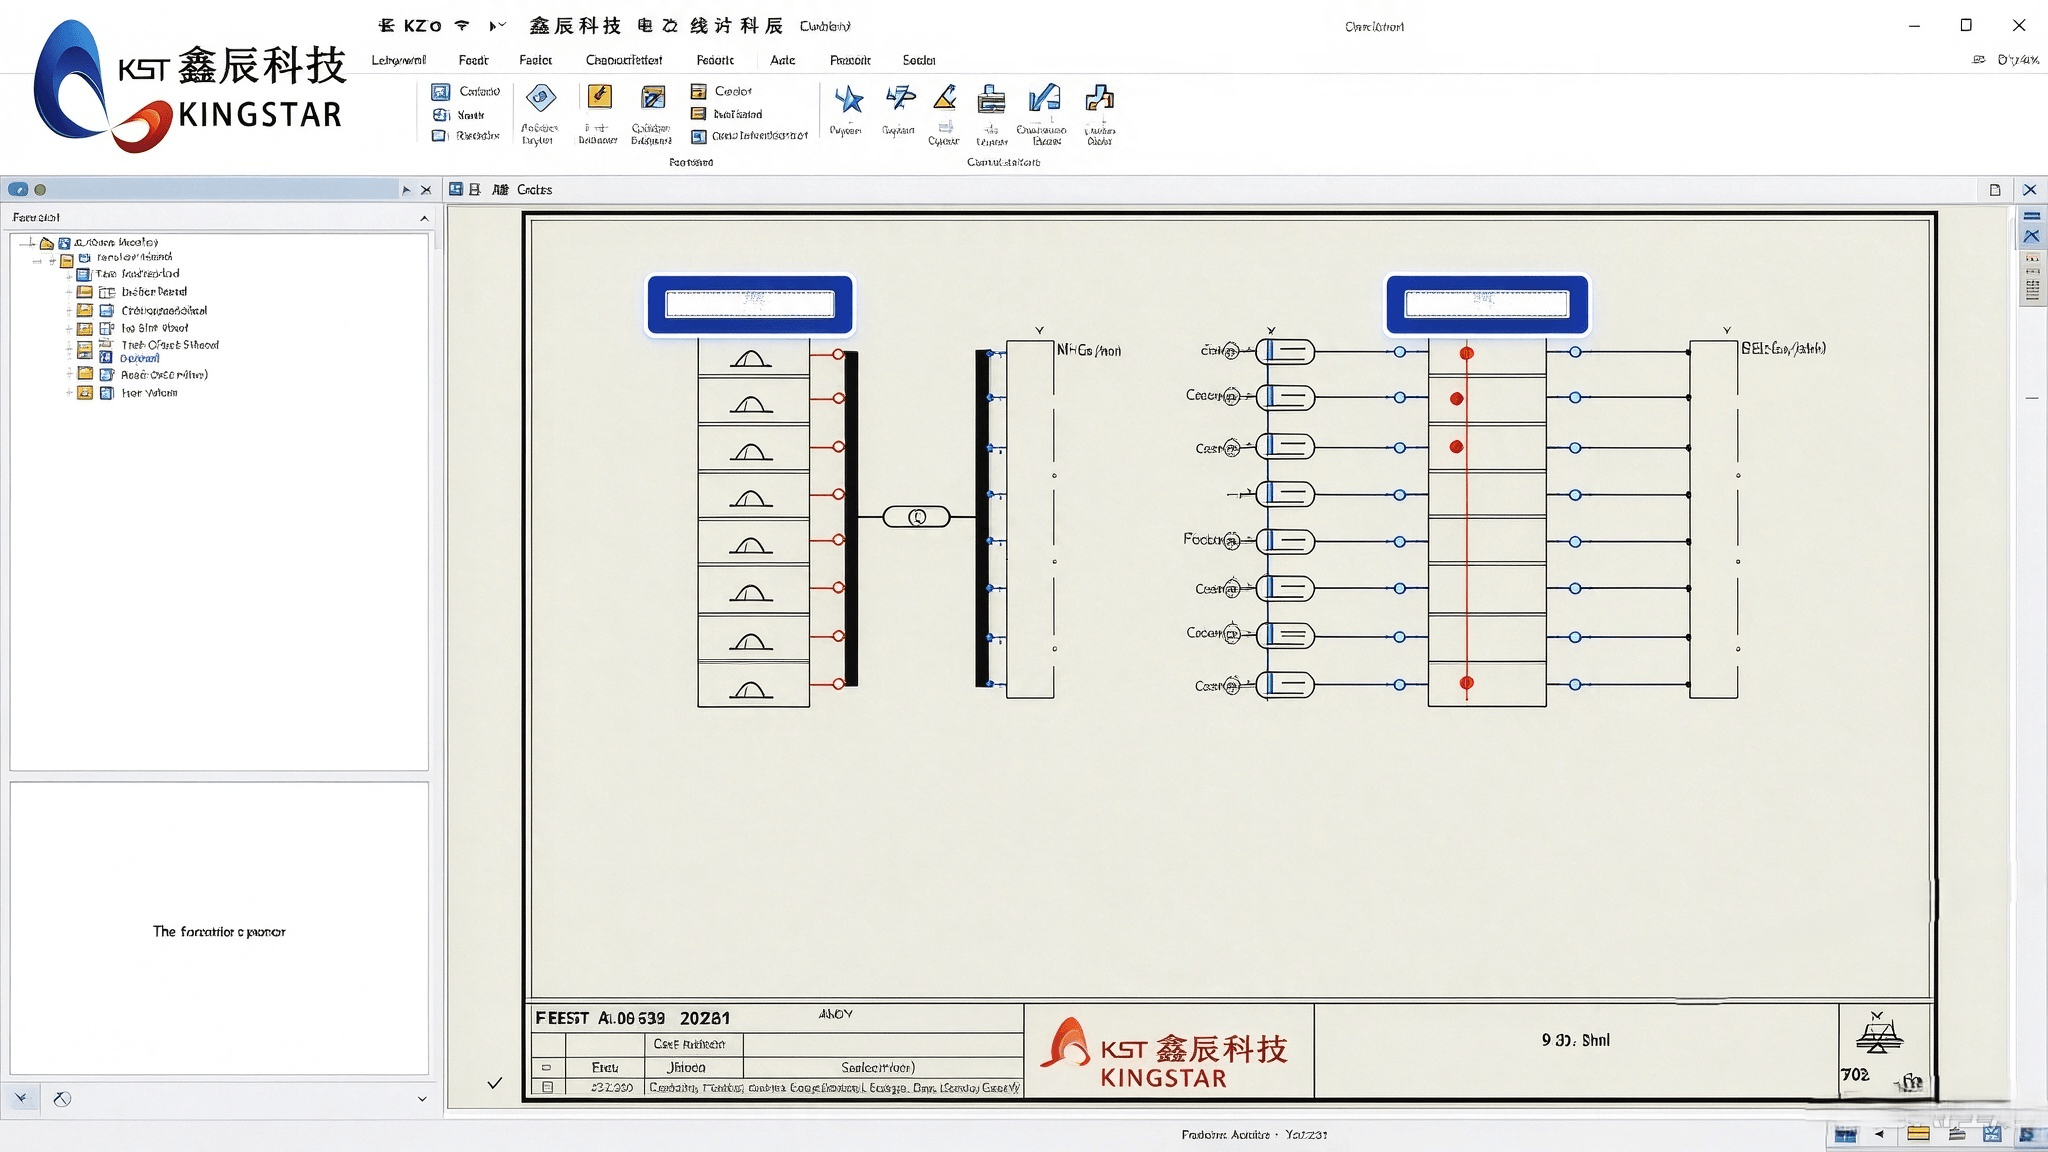Click the framed picture icon beside the star
2048x1152 pixels.
[x=654, y=97]
